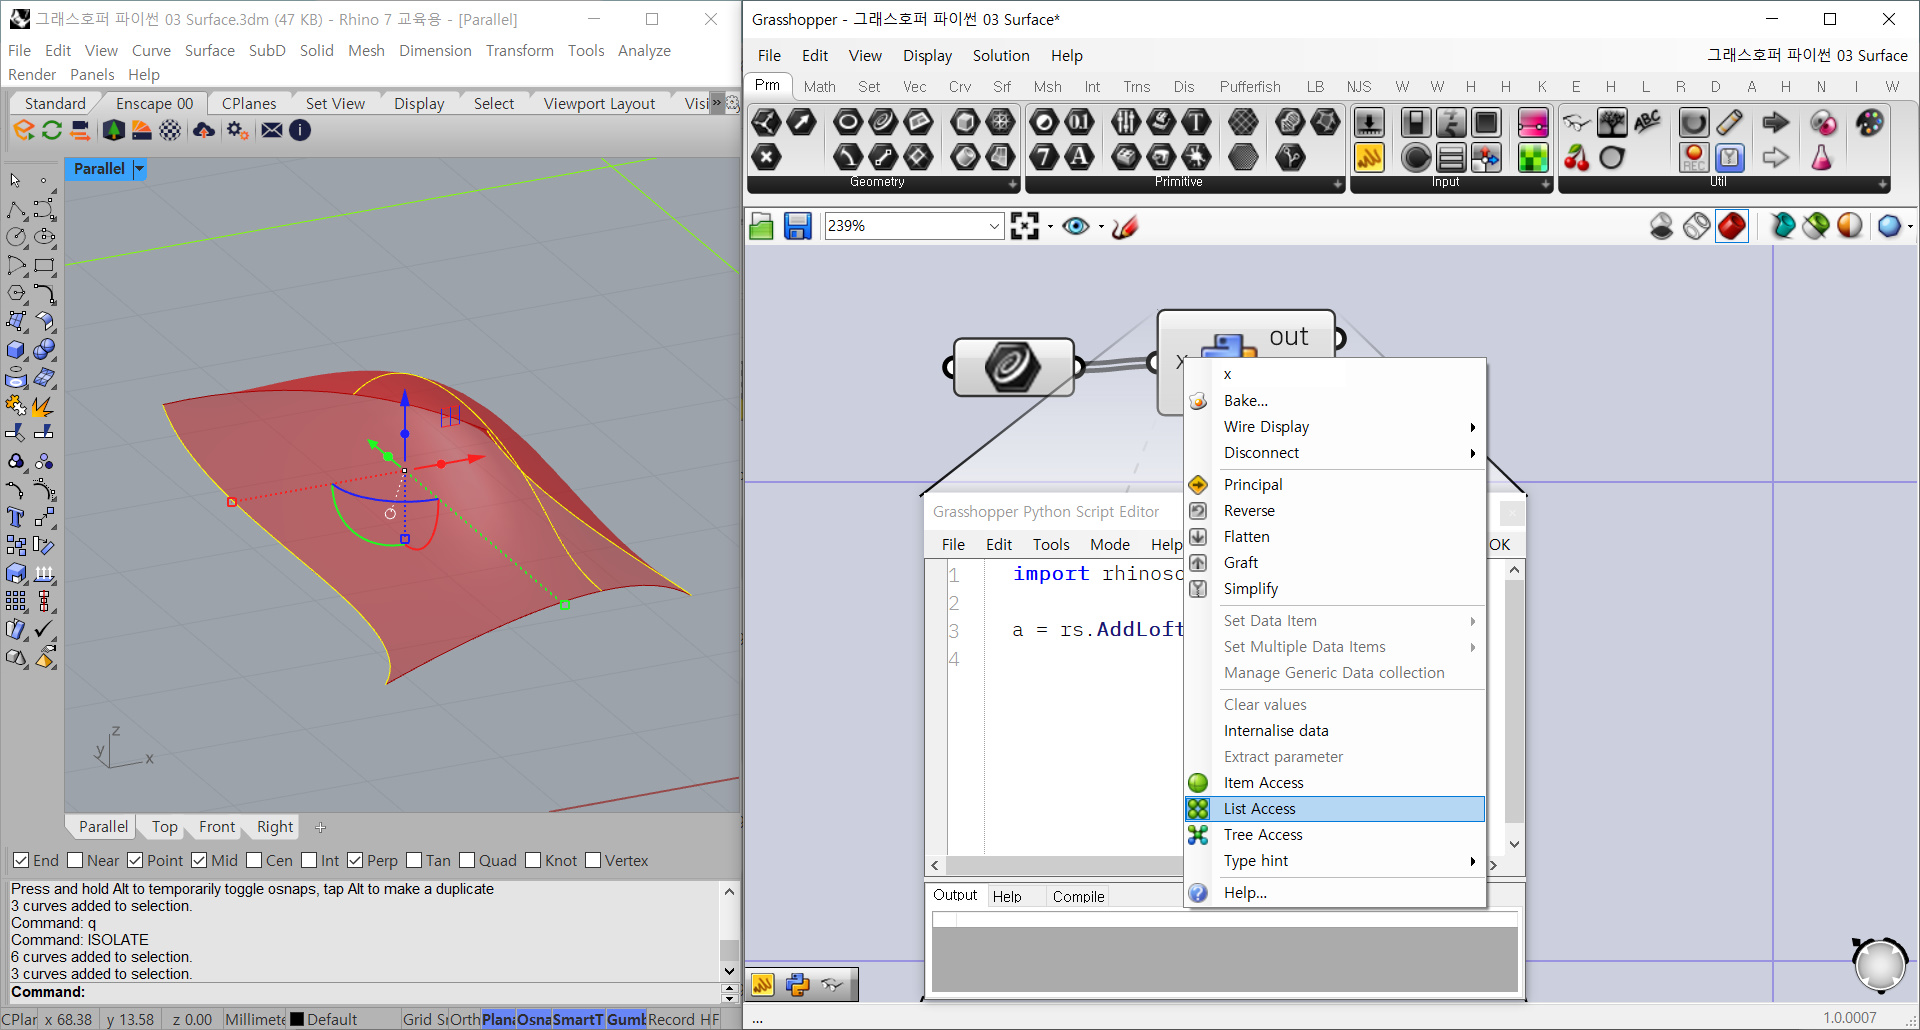Open the Rhino options gear icon
The height and width of the screenshot is (1030, 1920).
coord(237,130)
